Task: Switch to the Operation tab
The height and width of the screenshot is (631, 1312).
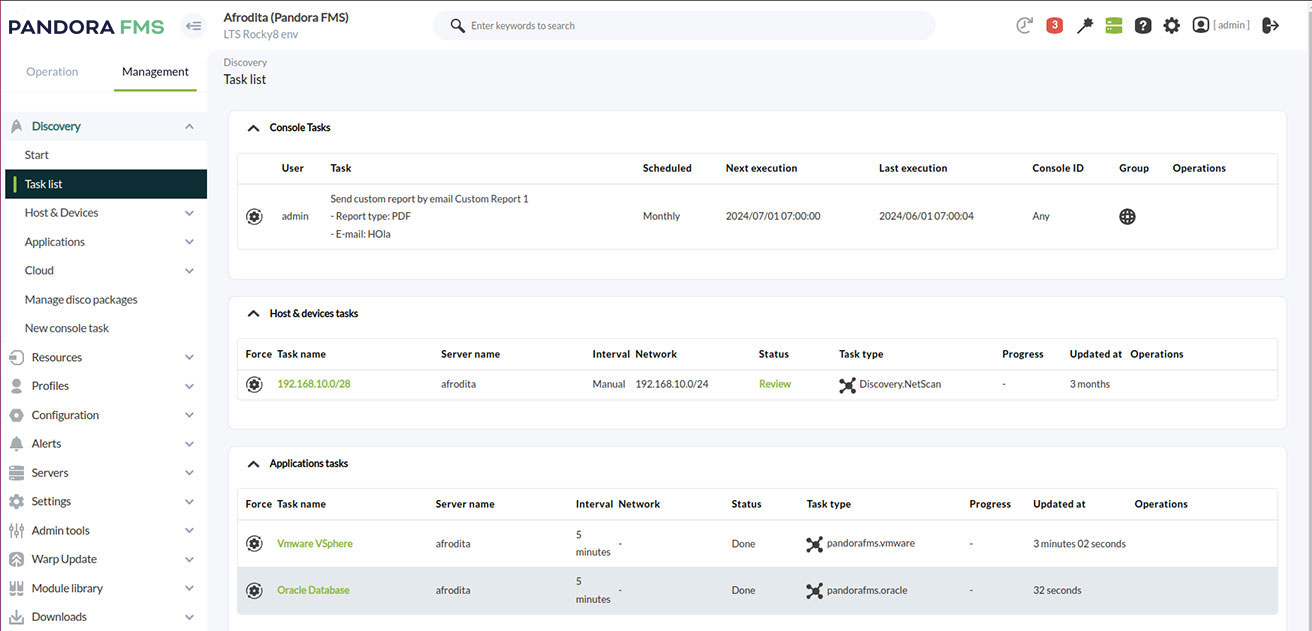Action: [52, 72]
